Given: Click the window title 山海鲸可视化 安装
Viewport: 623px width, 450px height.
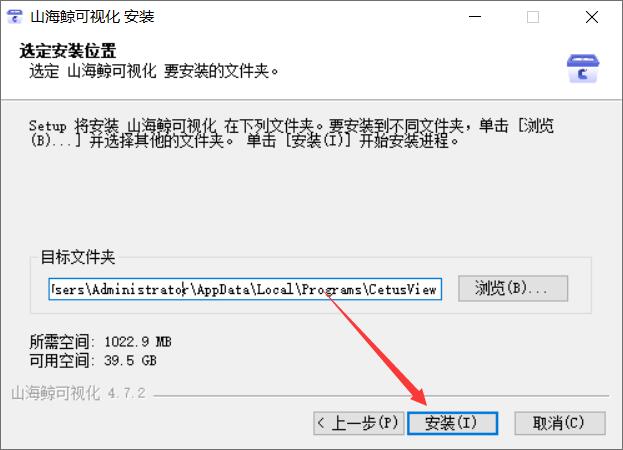Looking at the screenshot, I should click(x=92, y=17).
